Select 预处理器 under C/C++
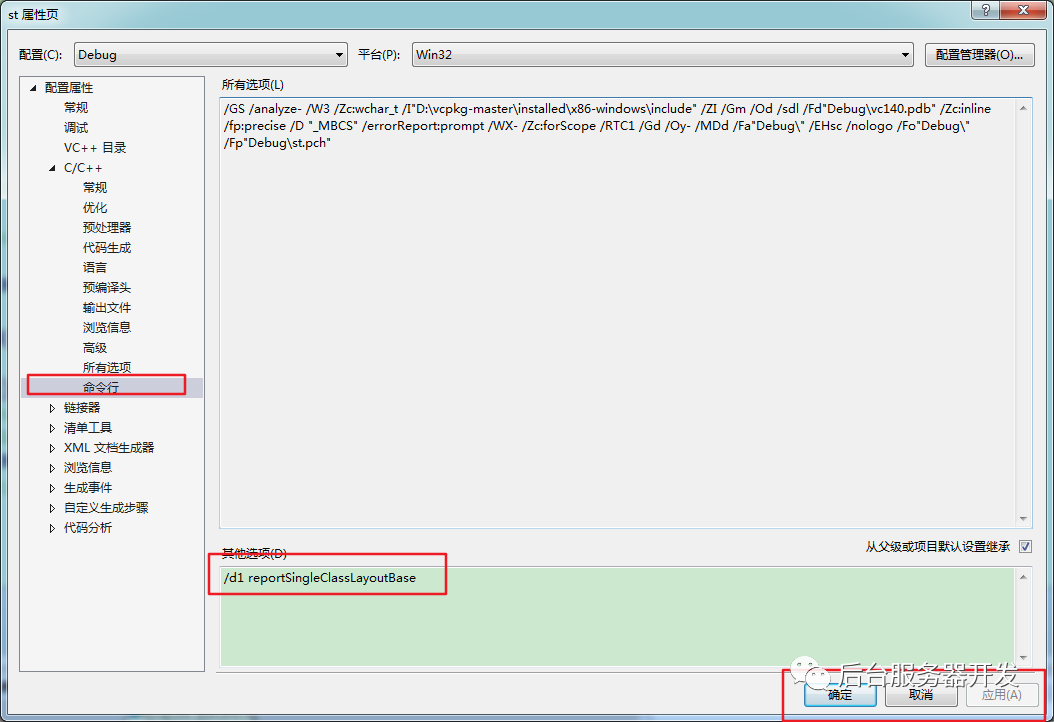Screen dimensions: 1054x722 point(106,227)
